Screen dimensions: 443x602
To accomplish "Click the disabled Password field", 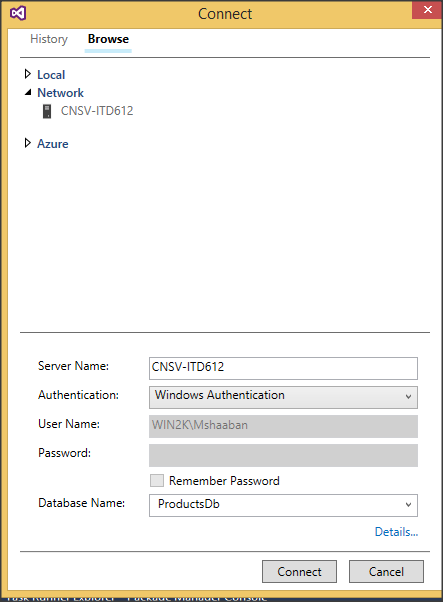I will tap(283, 455).
